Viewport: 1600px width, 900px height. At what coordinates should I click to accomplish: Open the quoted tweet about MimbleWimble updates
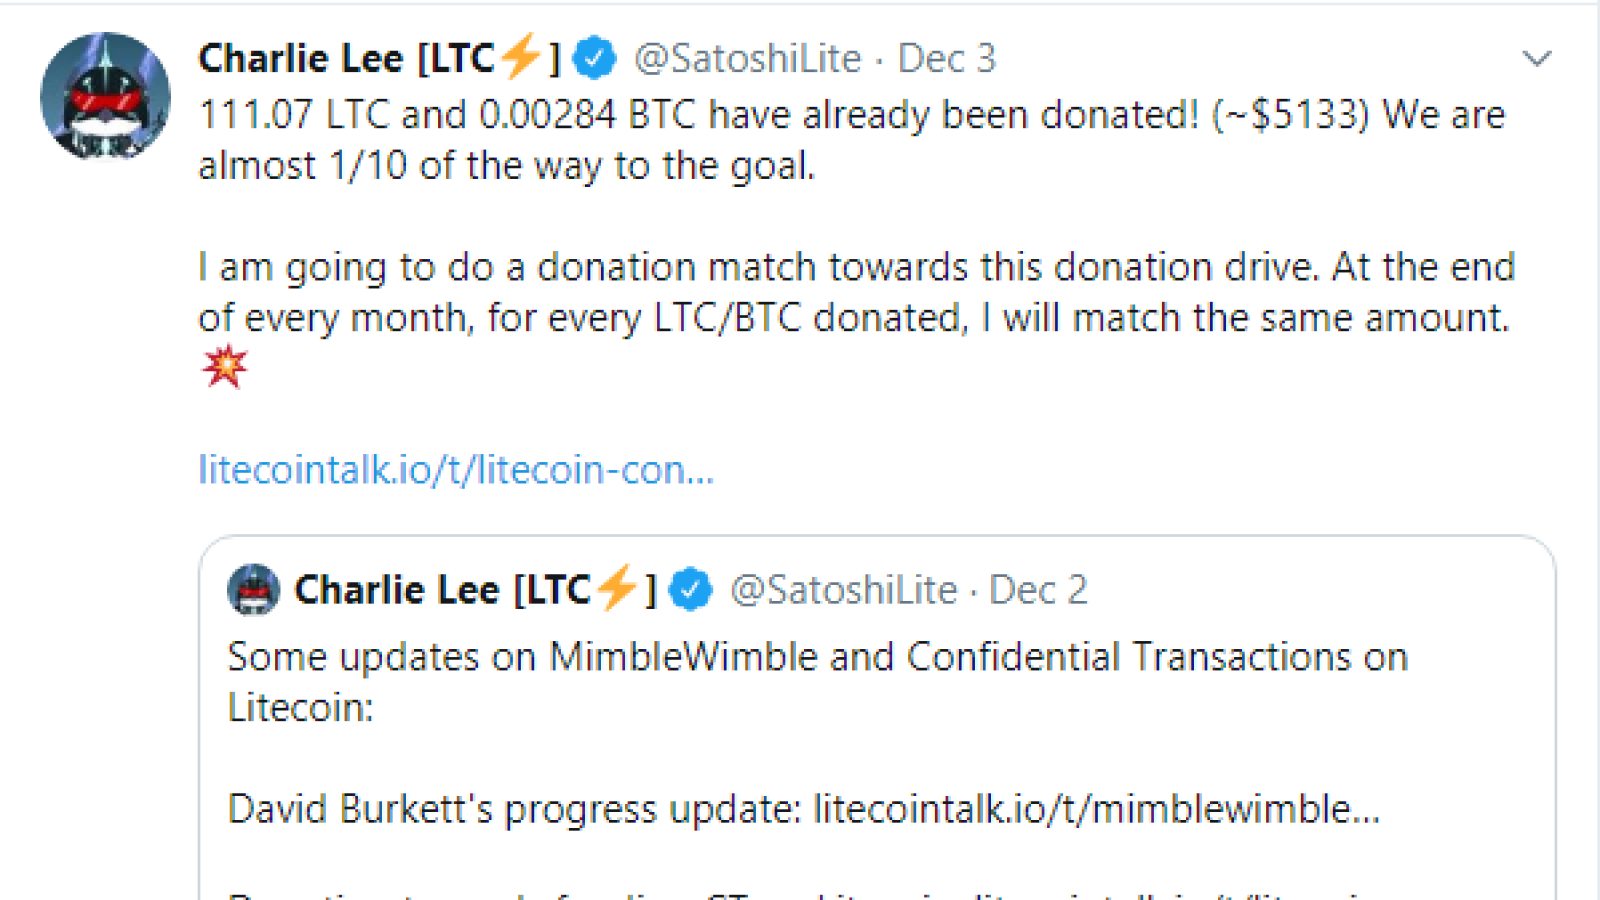click(x=877, y=718)
